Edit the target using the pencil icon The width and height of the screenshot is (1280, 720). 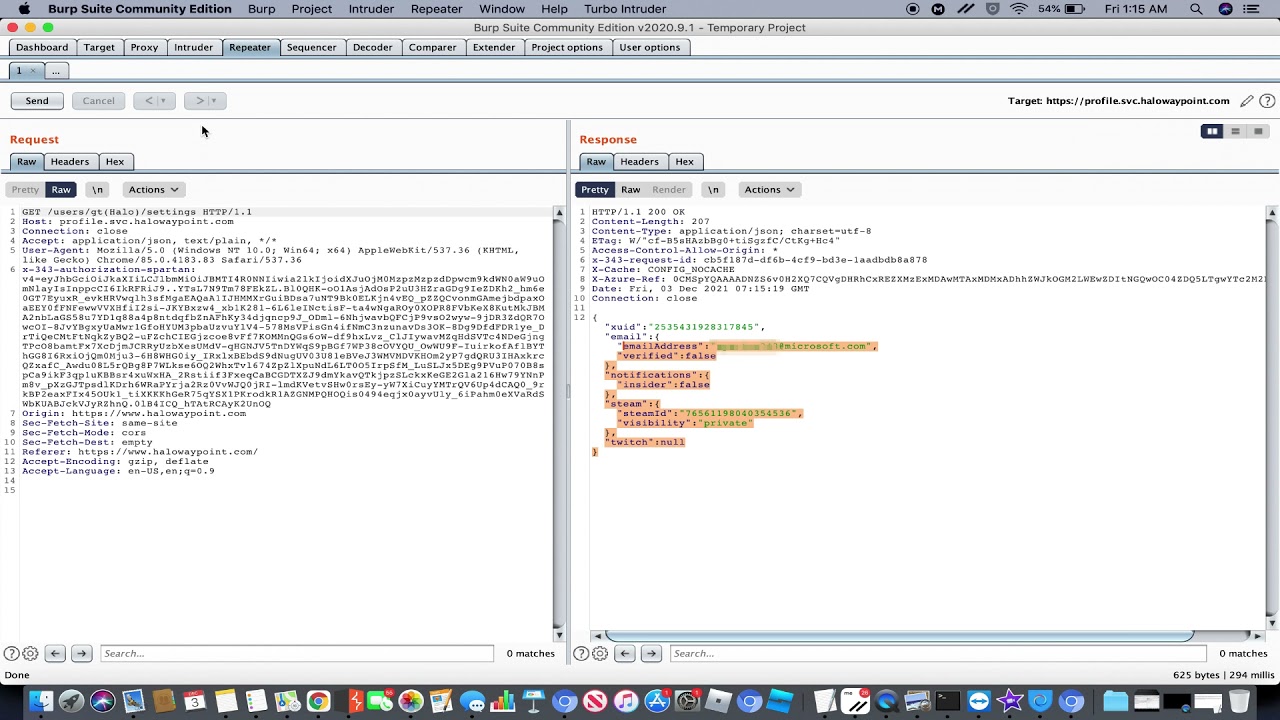pos(1246,101)
